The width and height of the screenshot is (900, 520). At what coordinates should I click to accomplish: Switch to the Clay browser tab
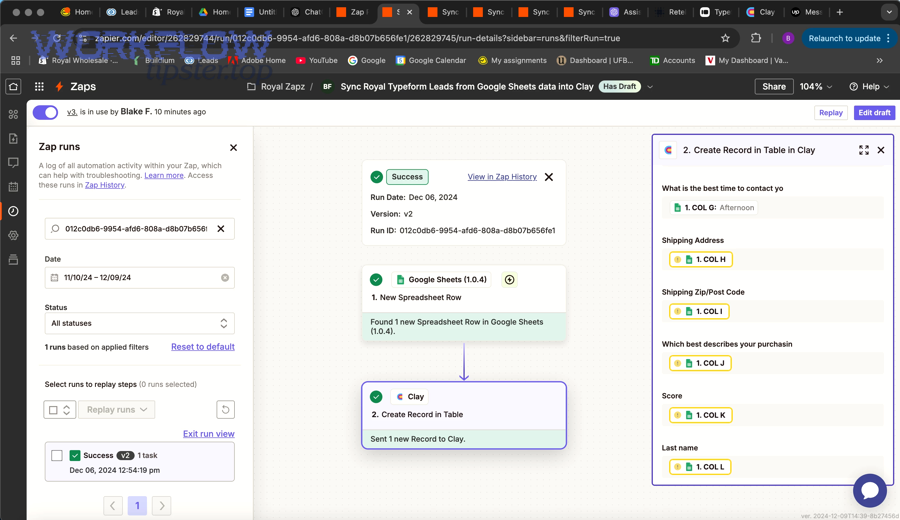[x=760, y=12]
